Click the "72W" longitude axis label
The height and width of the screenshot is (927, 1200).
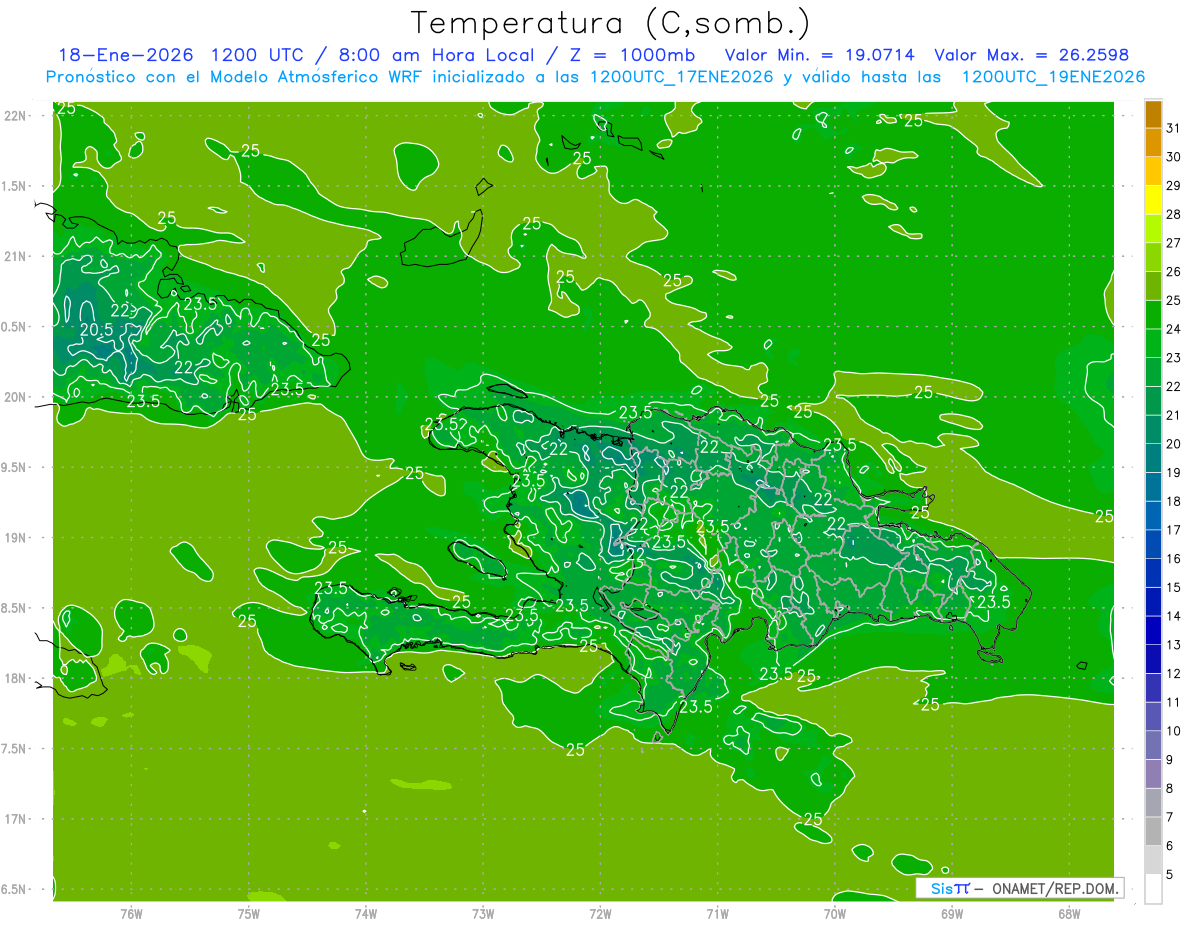(x=600, y=913)
